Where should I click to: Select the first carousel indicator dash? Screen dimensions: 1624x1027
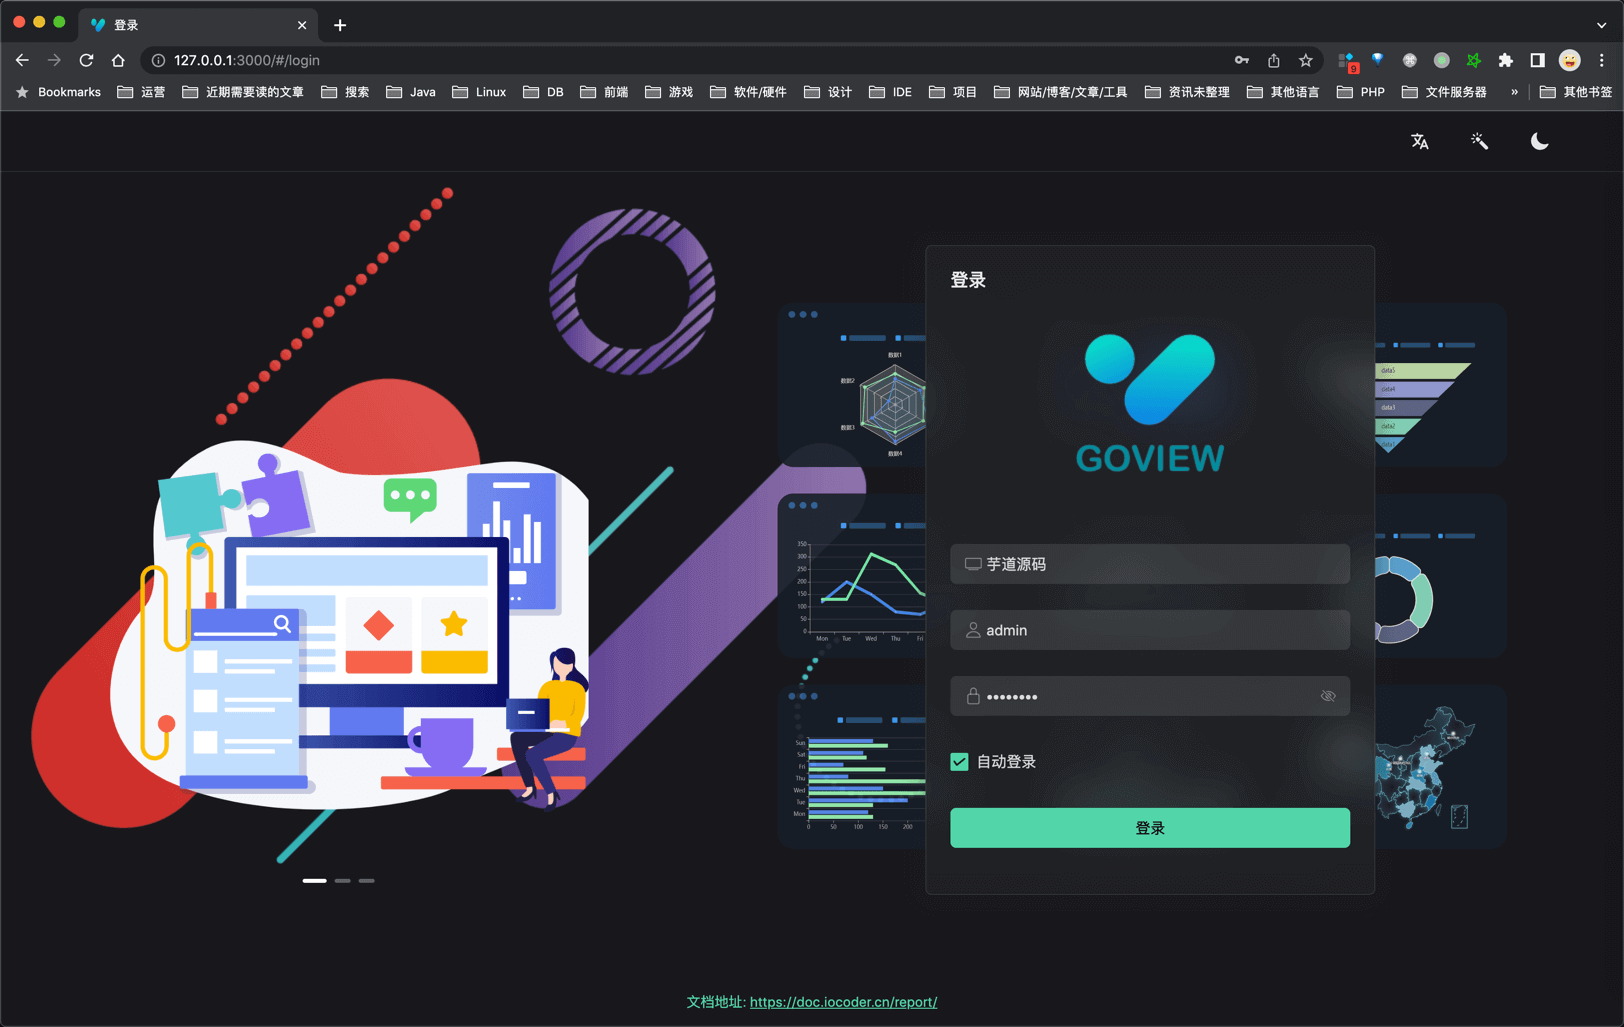314,881
